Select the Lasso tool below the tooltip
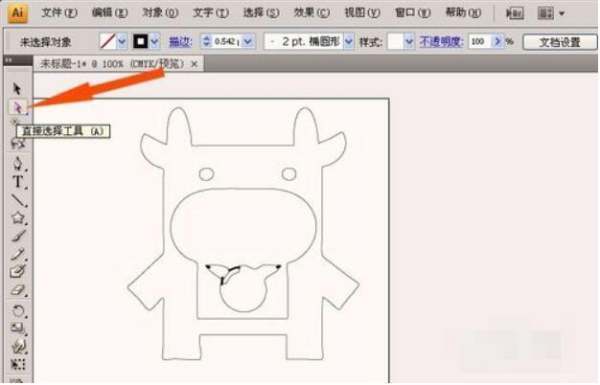This screenshot has width=600, height=385. 18,144
